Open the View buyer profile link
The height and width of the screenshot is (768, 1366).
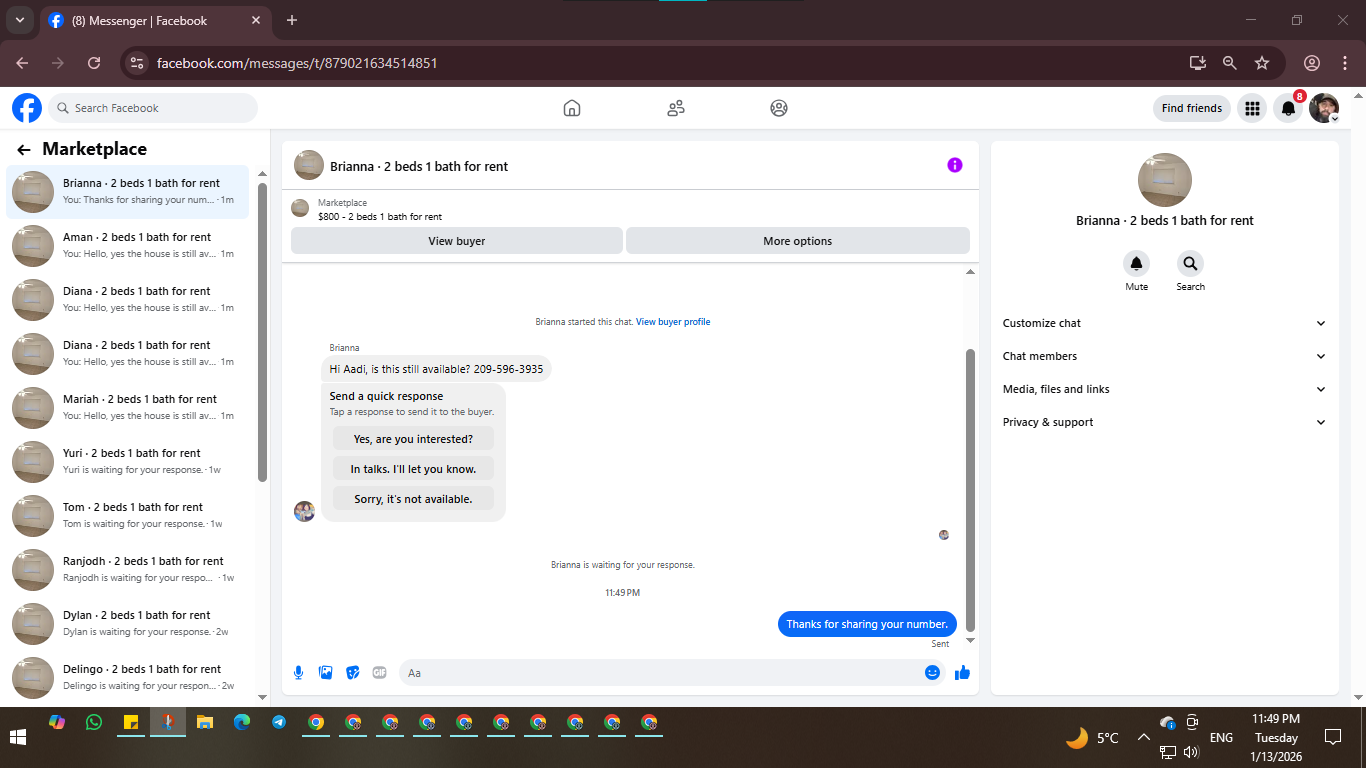point(673,322)
